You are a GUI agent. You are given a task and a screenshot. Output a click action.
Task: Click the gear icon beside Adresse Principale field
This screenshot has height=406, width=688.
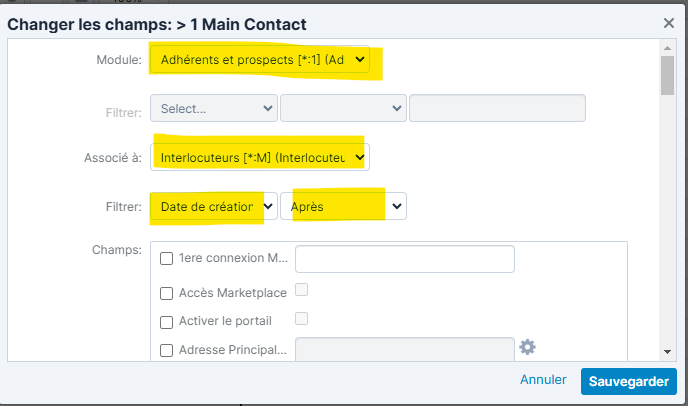point(528,347)
